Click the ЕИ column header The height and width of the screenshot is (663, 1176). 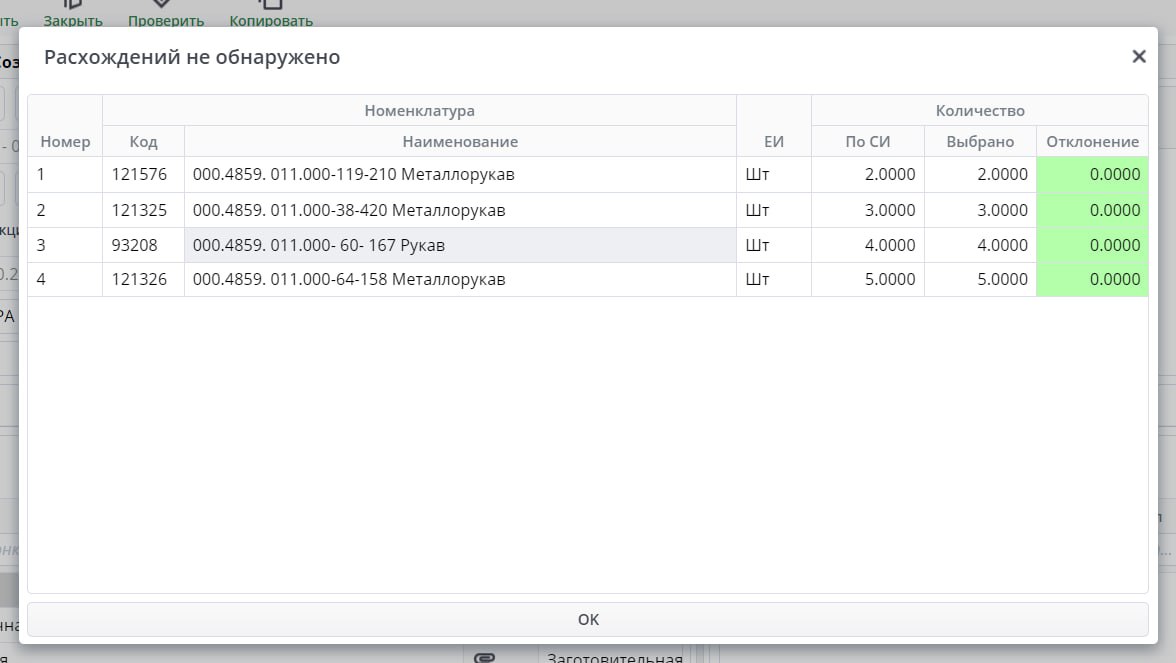coord(773,141)
